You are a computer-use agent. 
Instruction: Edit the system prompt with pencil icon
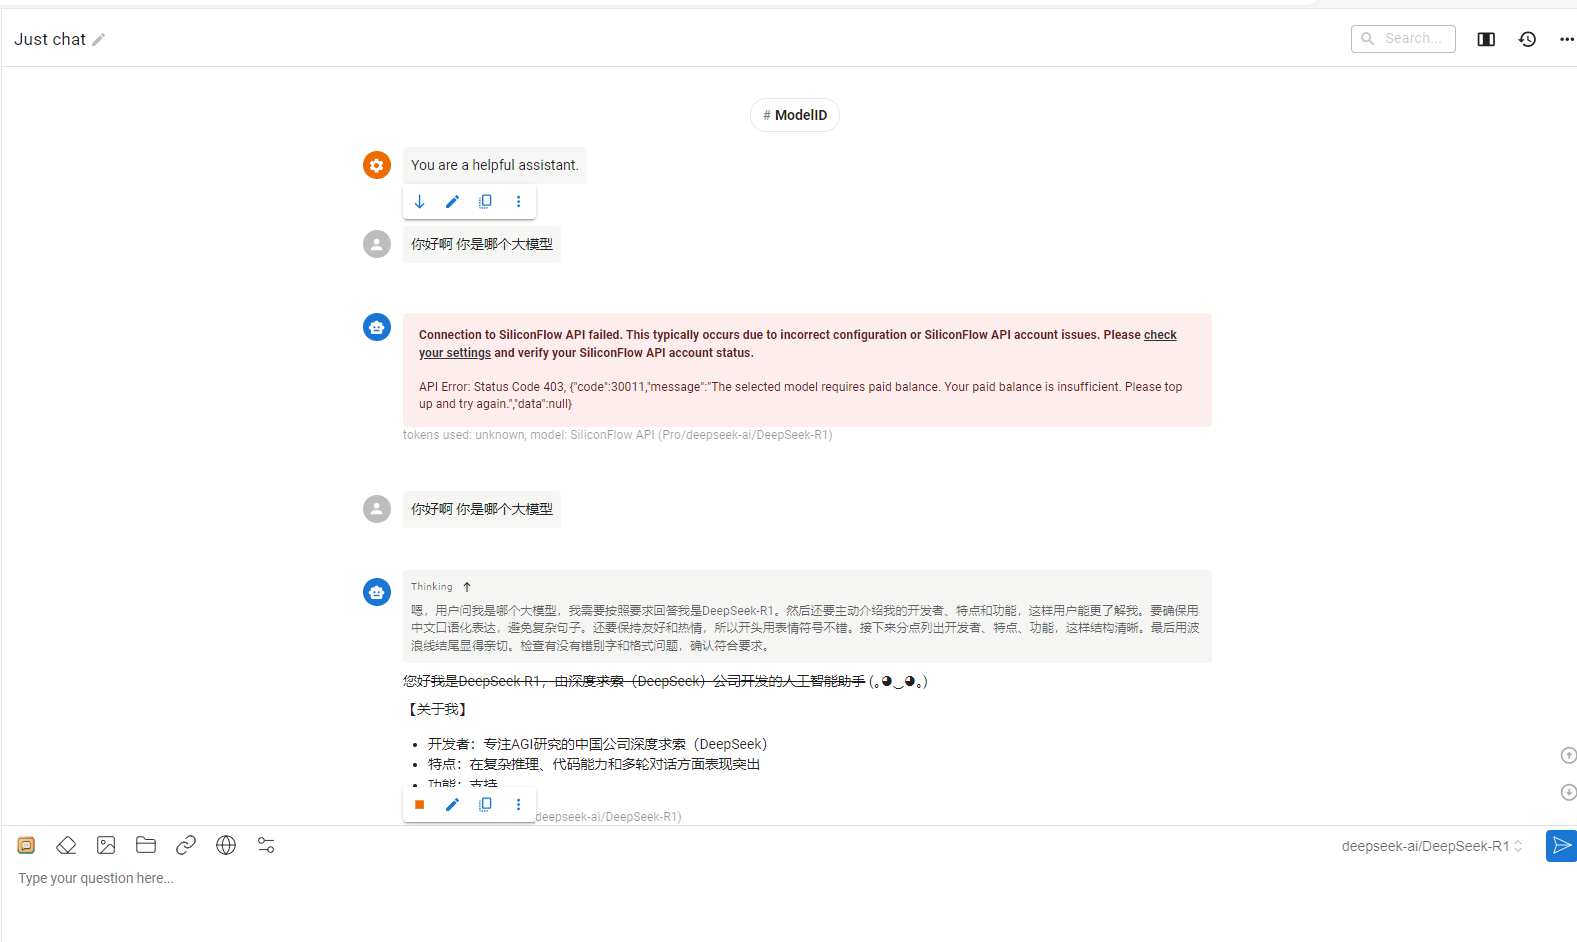point(452,202)
